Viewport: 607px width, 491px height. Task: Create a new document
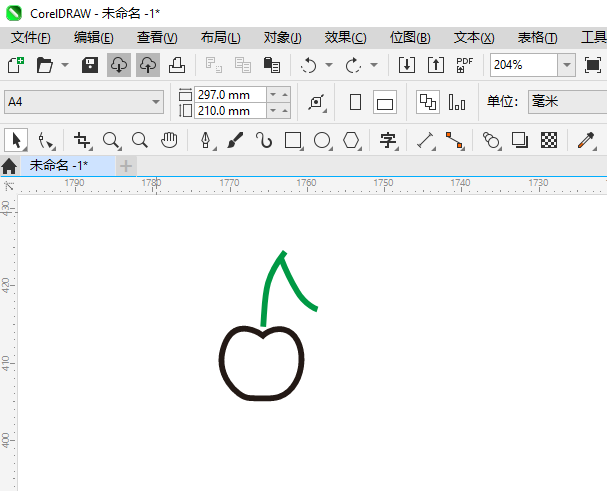(x=16, y=65)
